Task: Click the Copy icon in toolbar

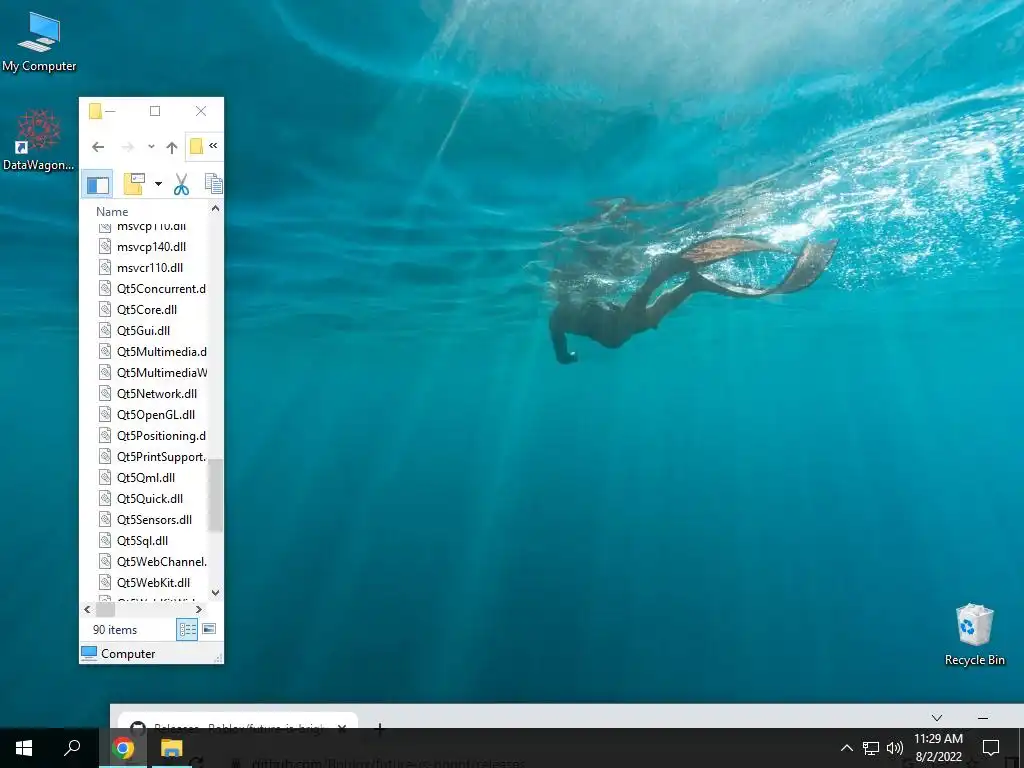Action: point(214,184)
